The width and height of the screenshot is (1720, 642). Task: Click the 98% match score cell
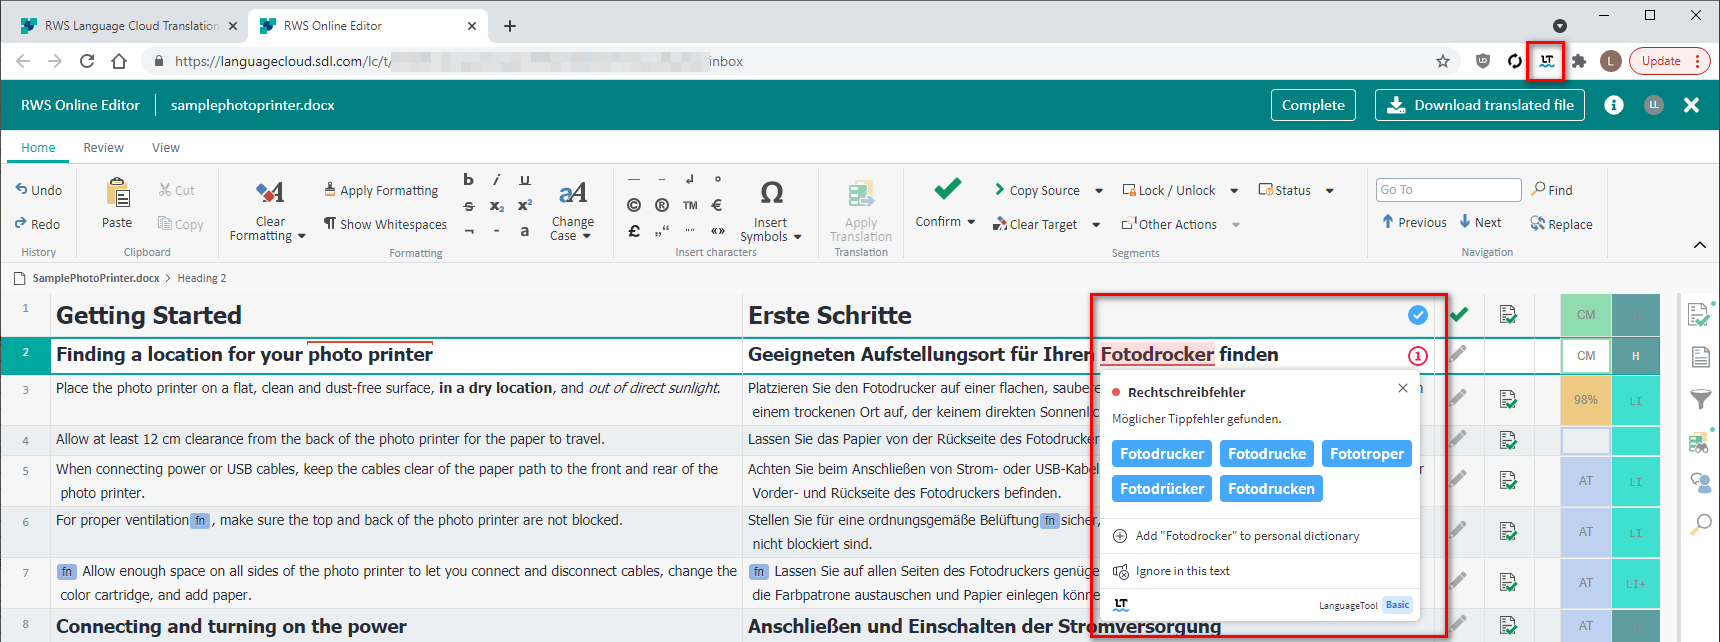pyautogui.click(x=1585, y=400)
